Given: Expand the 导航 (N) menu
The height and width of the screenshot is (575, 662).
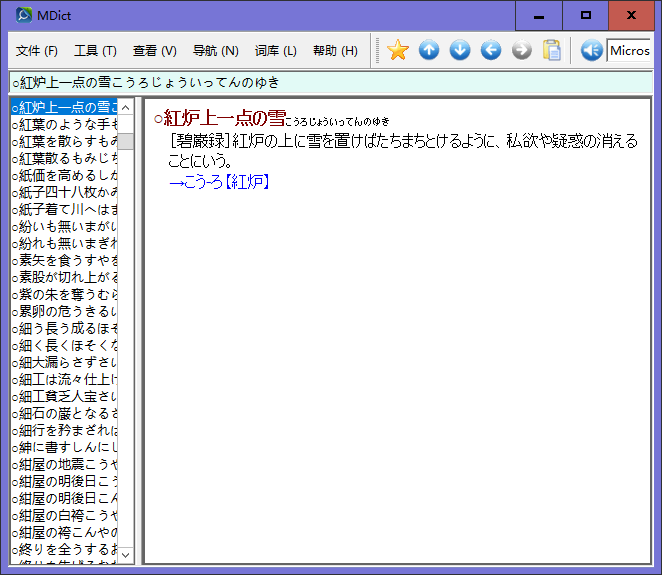Looking at the screenshot, I should click(215, 51).
